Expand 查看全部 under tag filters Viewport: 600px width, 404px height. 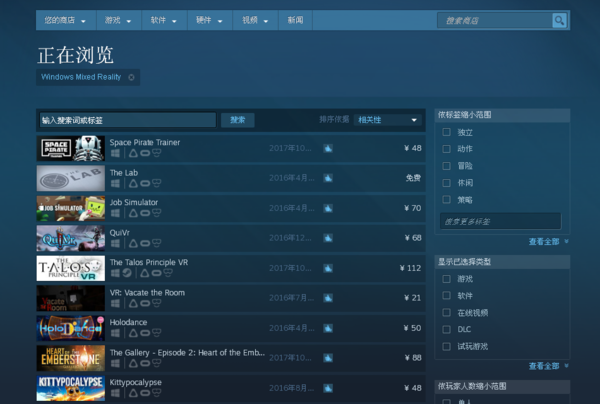pos(548,241)
